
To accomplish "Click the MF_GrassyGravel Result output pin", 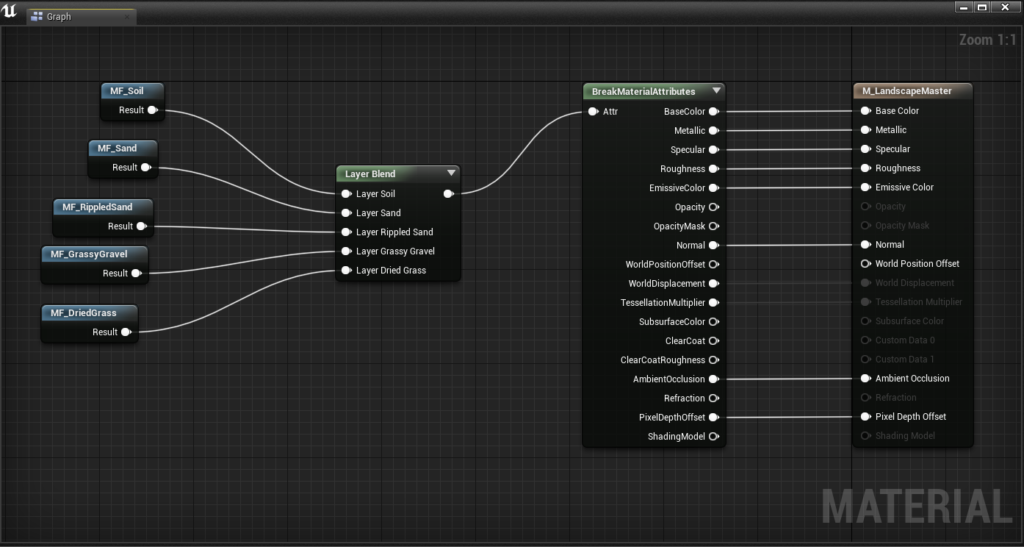I will (136, 273).
